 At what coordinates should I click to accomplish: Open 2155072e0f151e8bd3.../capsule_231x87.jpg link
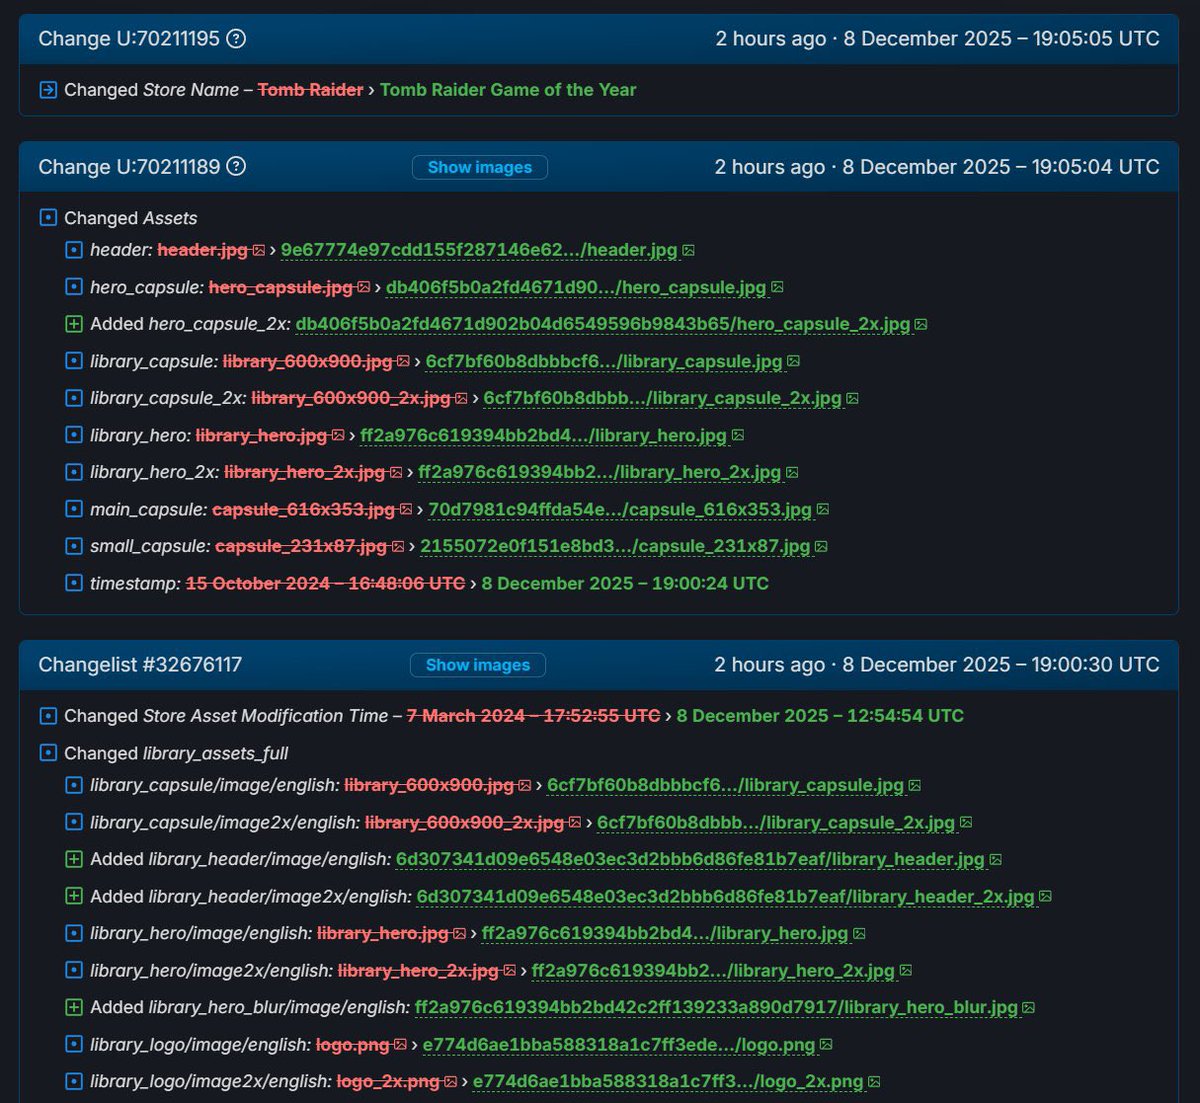(615, 546)
